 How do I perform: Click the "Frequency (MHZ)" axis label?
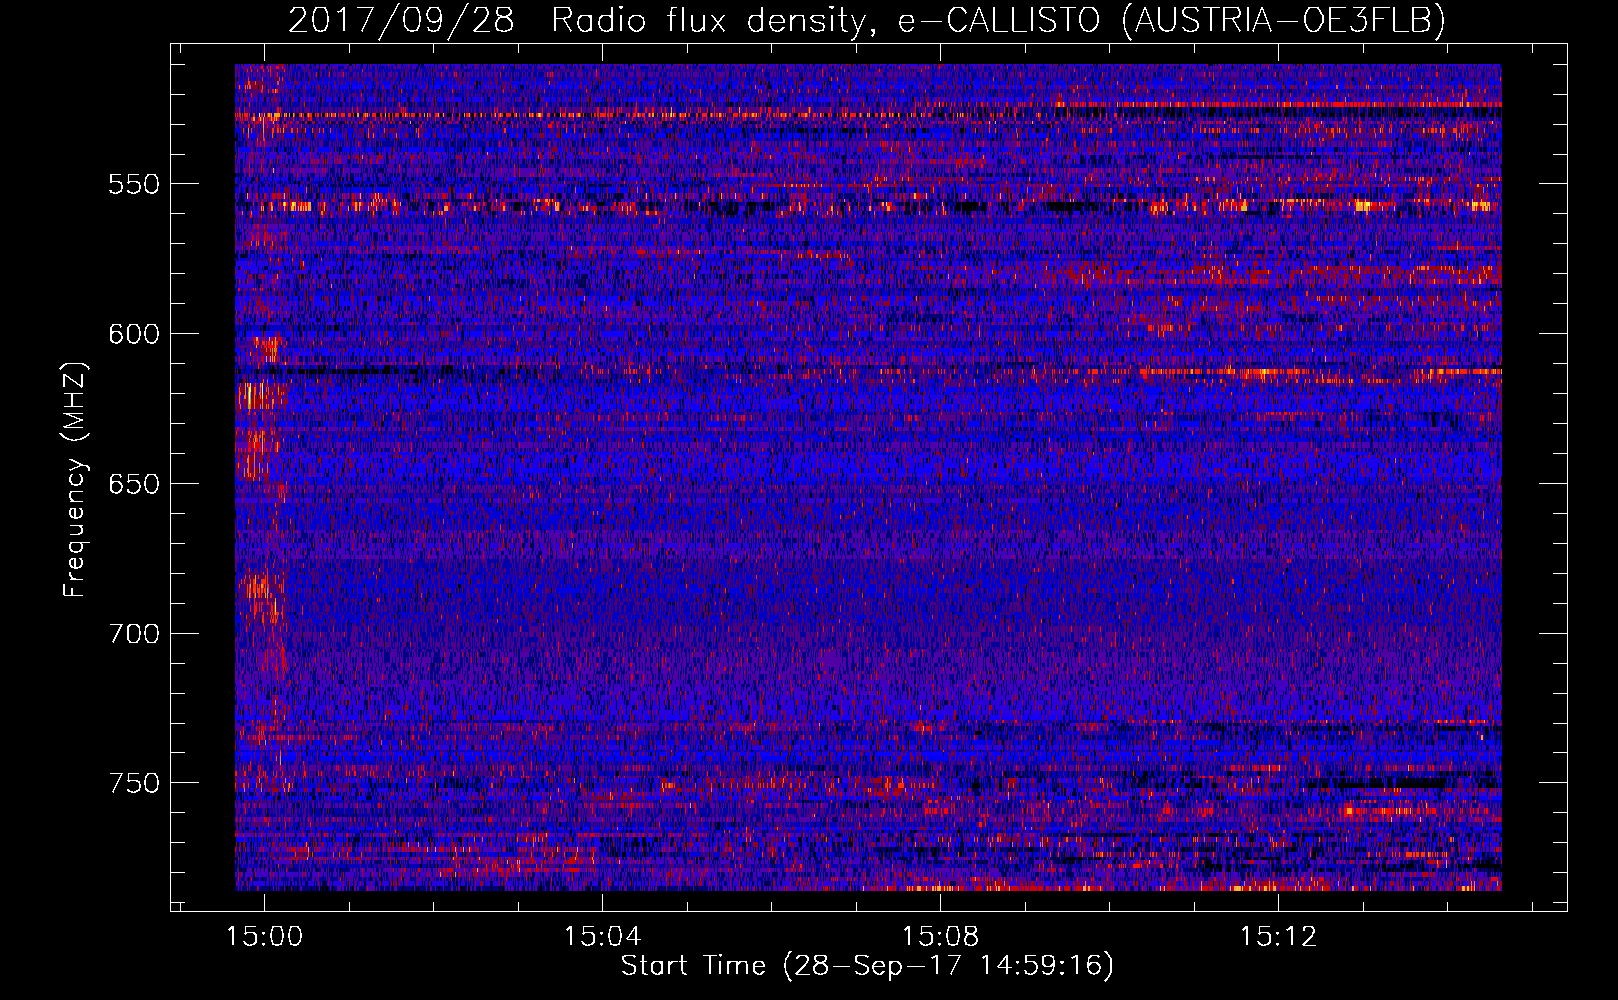tap(75, 479)
